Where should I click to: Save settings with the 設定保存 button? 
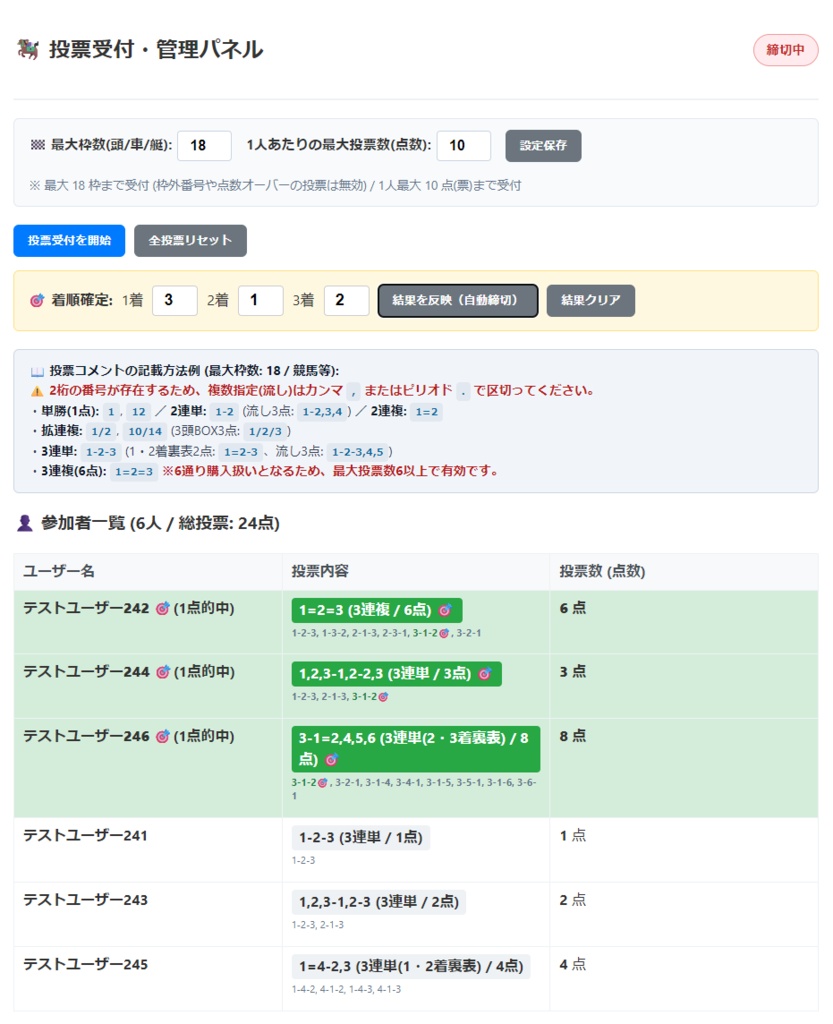[543, 145]
